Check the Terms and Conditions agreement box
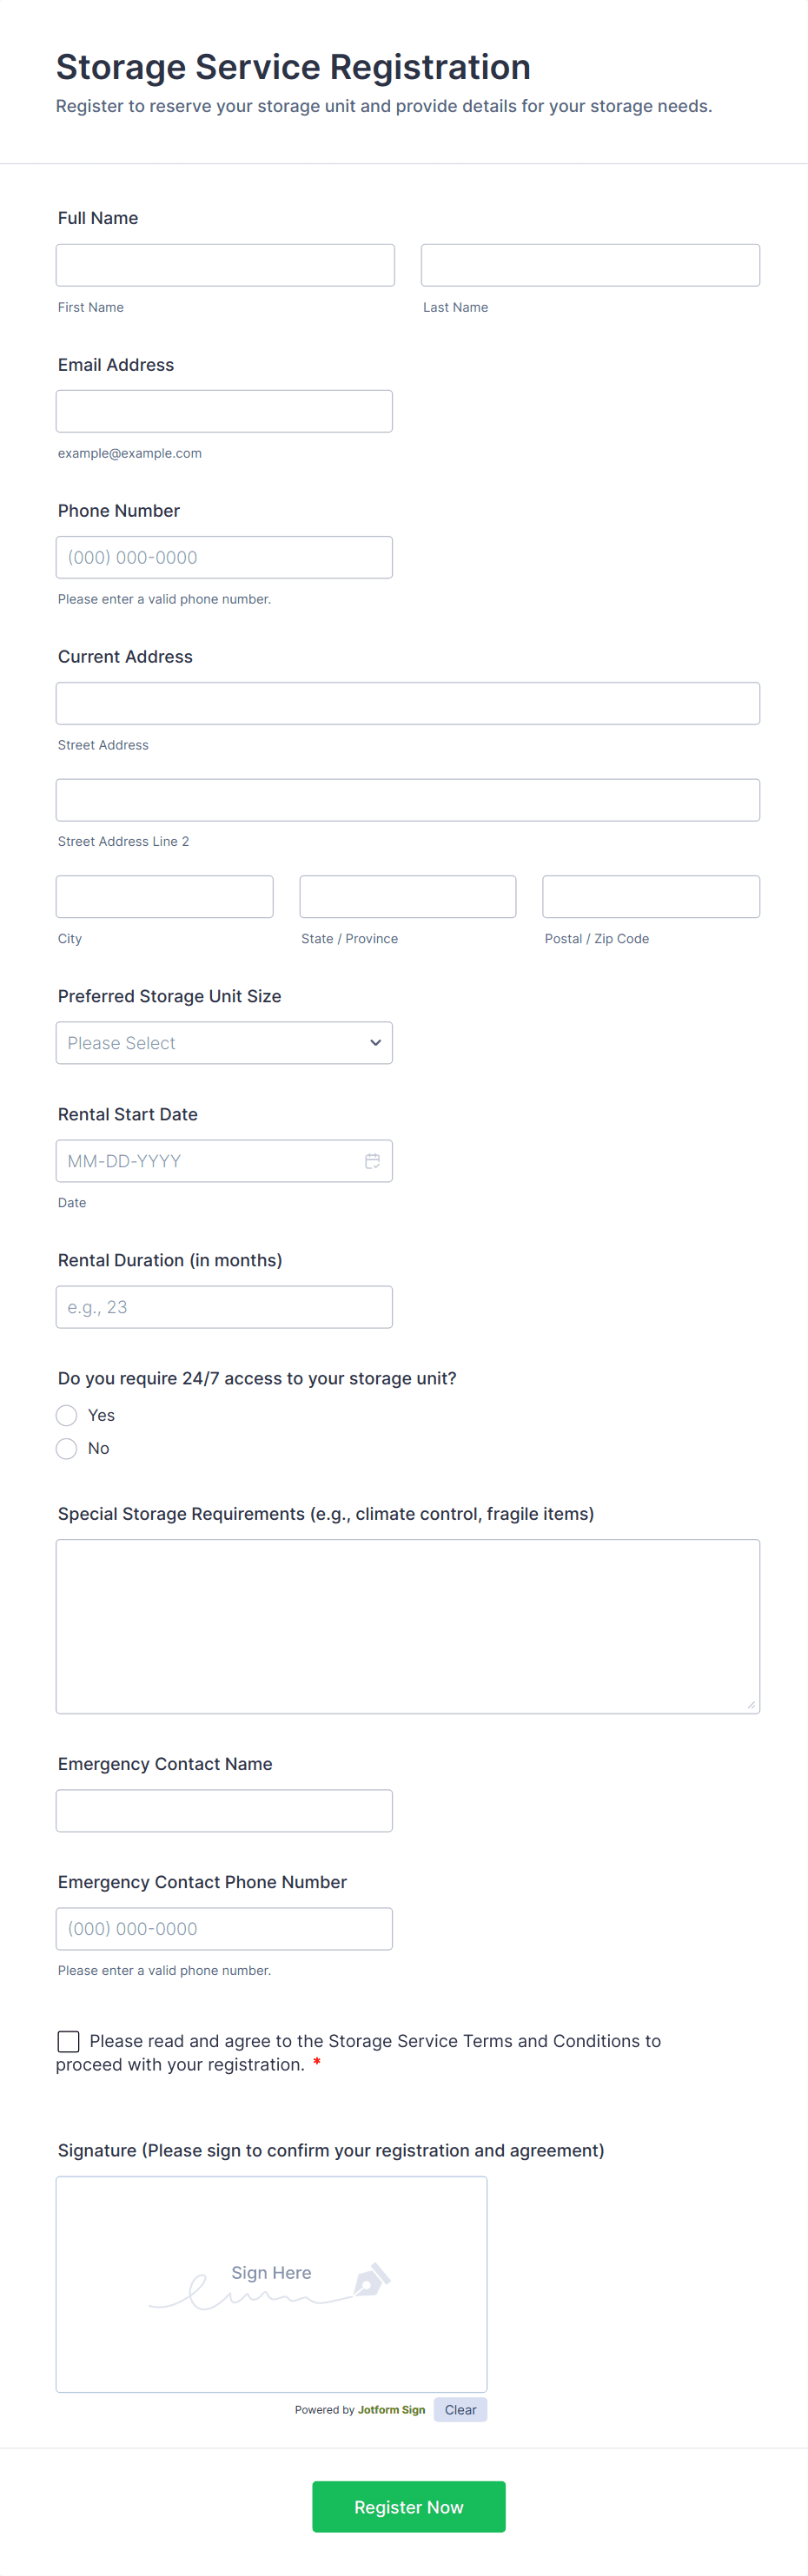 [69, 2041]
